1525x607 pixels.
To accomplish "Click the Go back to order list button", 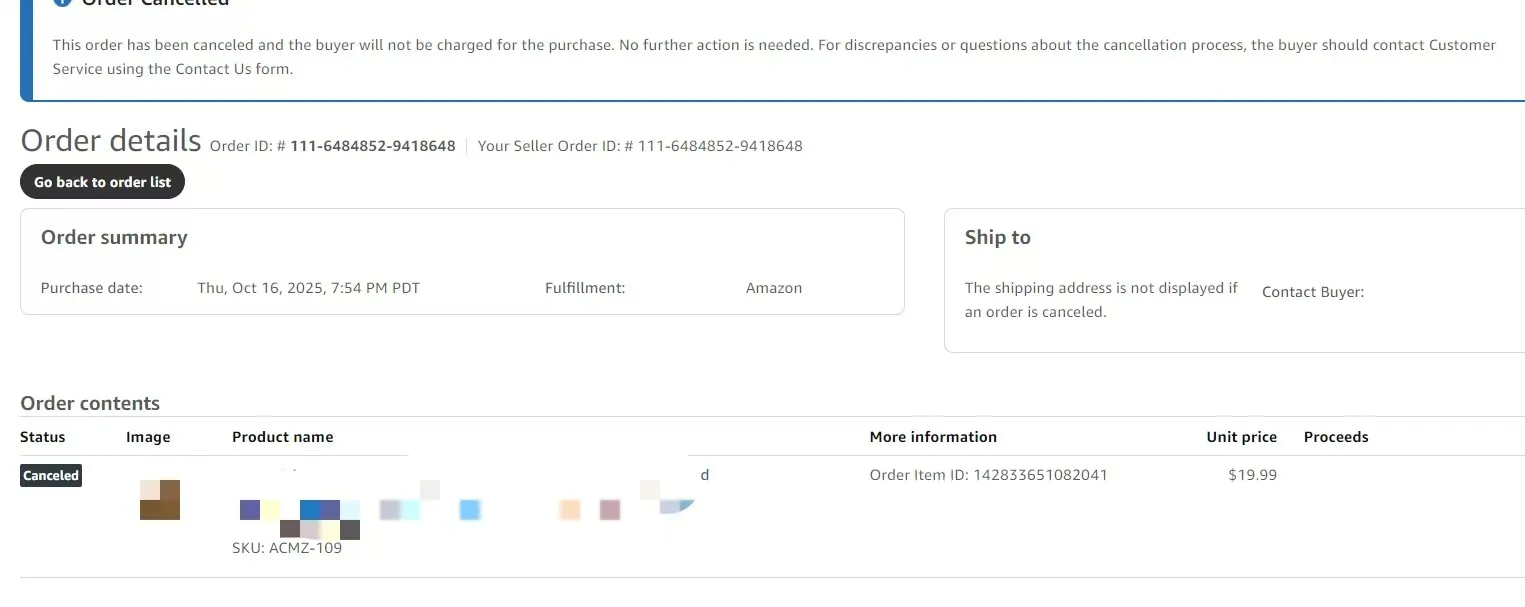I will 102,182.
